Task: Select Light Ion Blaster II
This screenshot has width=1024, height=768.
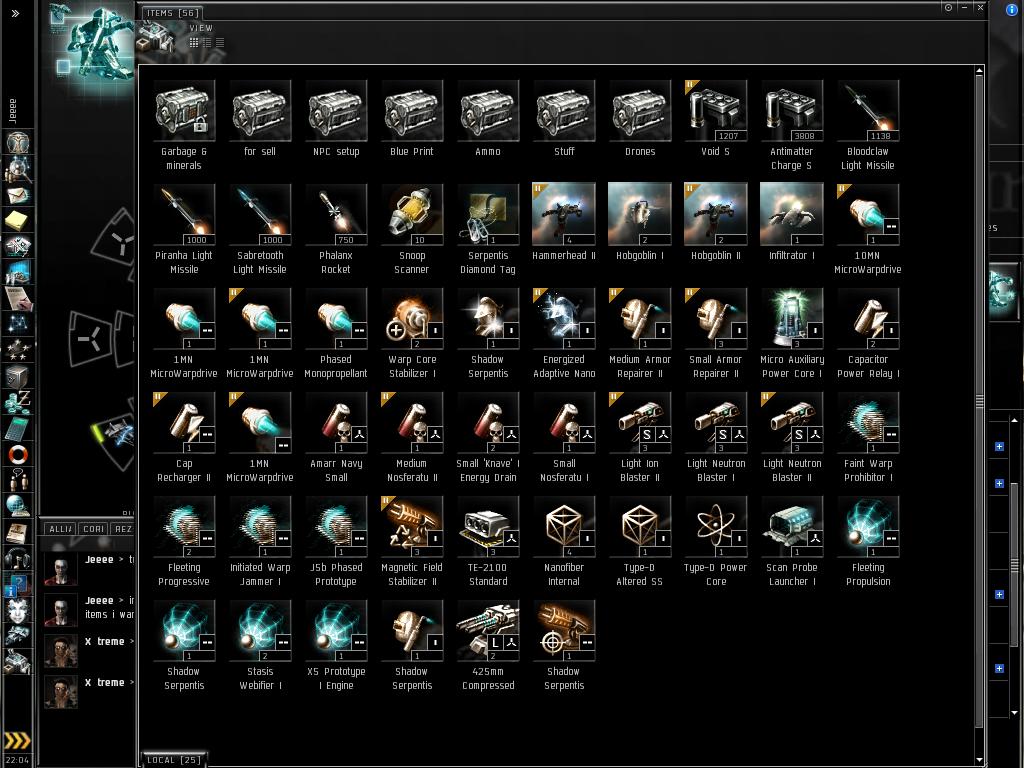Action: pos(639,438)
